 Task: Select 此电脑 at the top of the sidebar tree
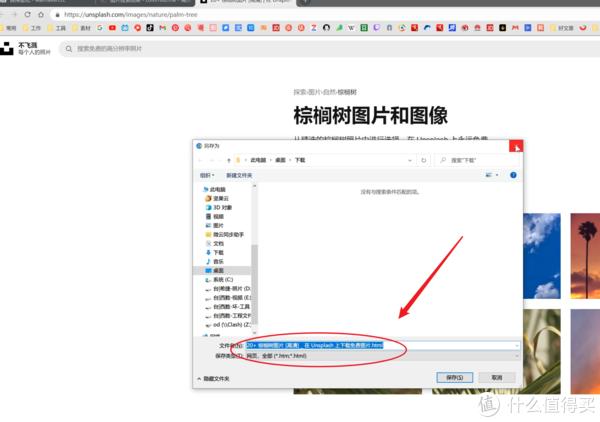pos(214,189)
